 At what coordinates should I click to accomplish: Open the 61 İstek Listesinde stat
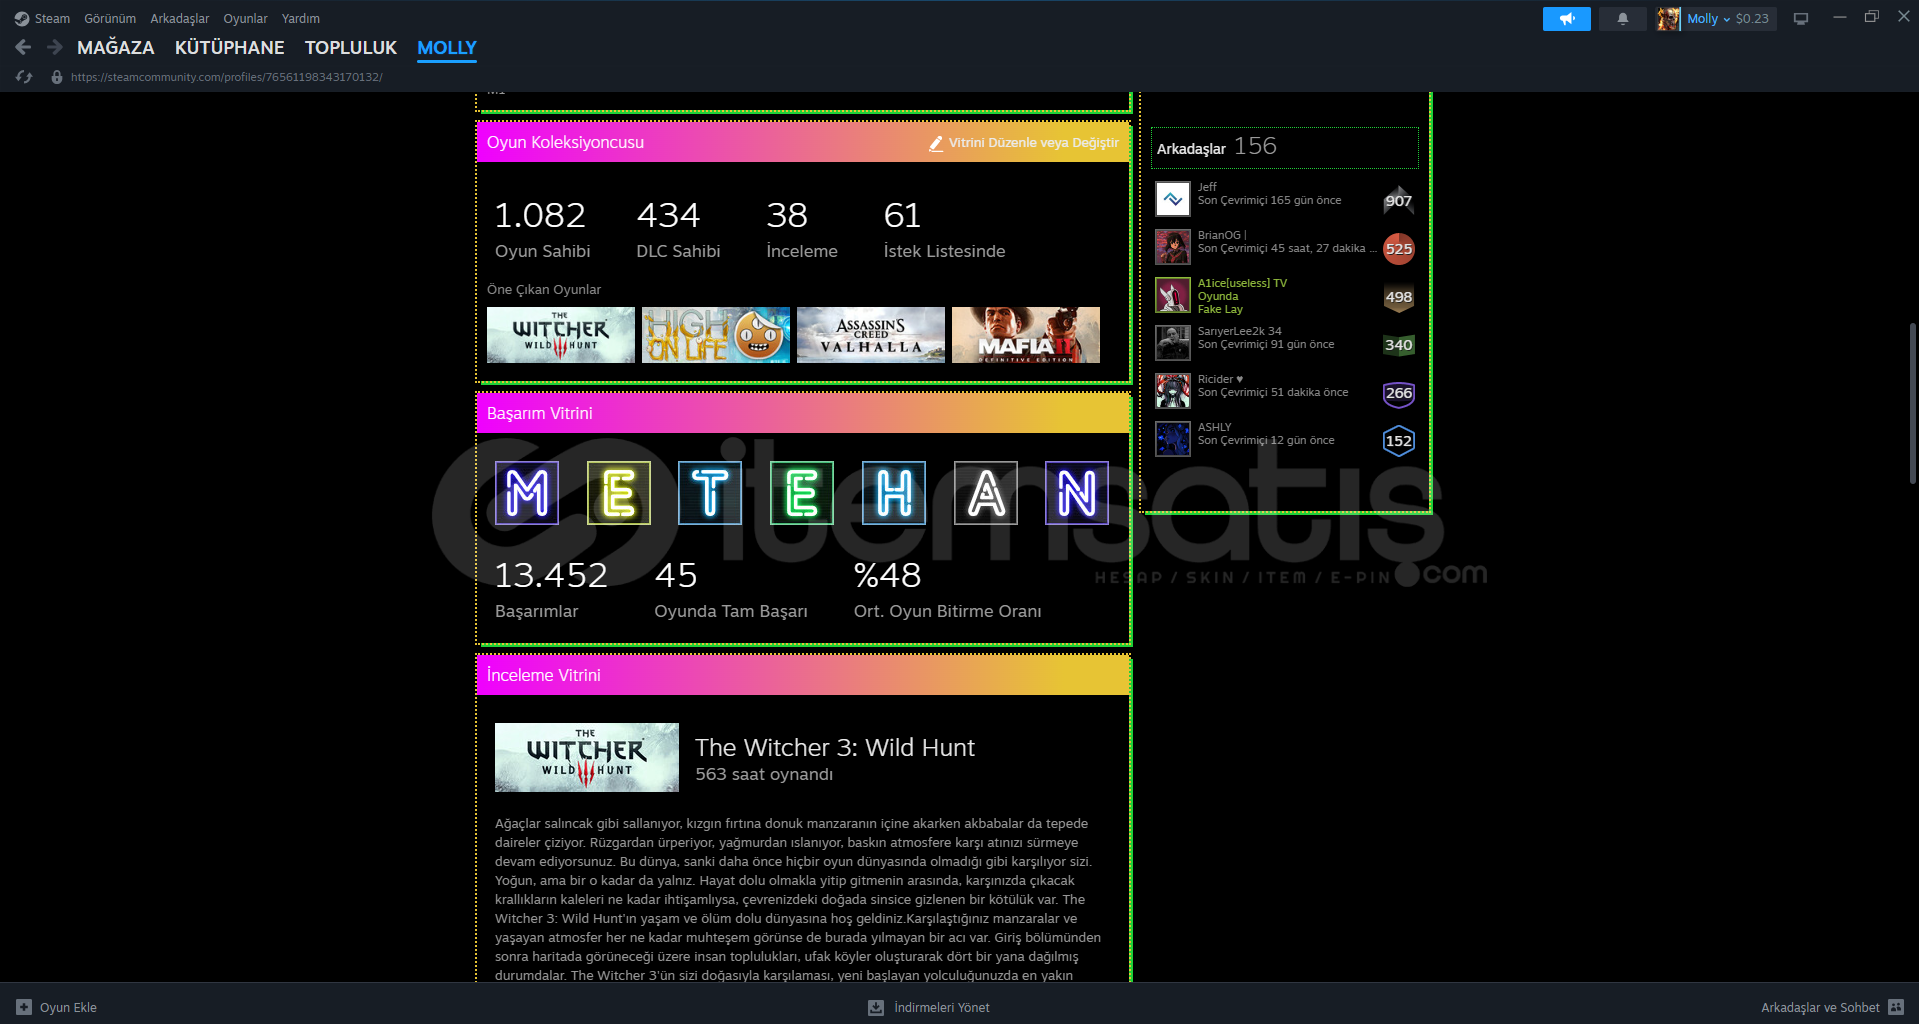click(x=944, y=230)
